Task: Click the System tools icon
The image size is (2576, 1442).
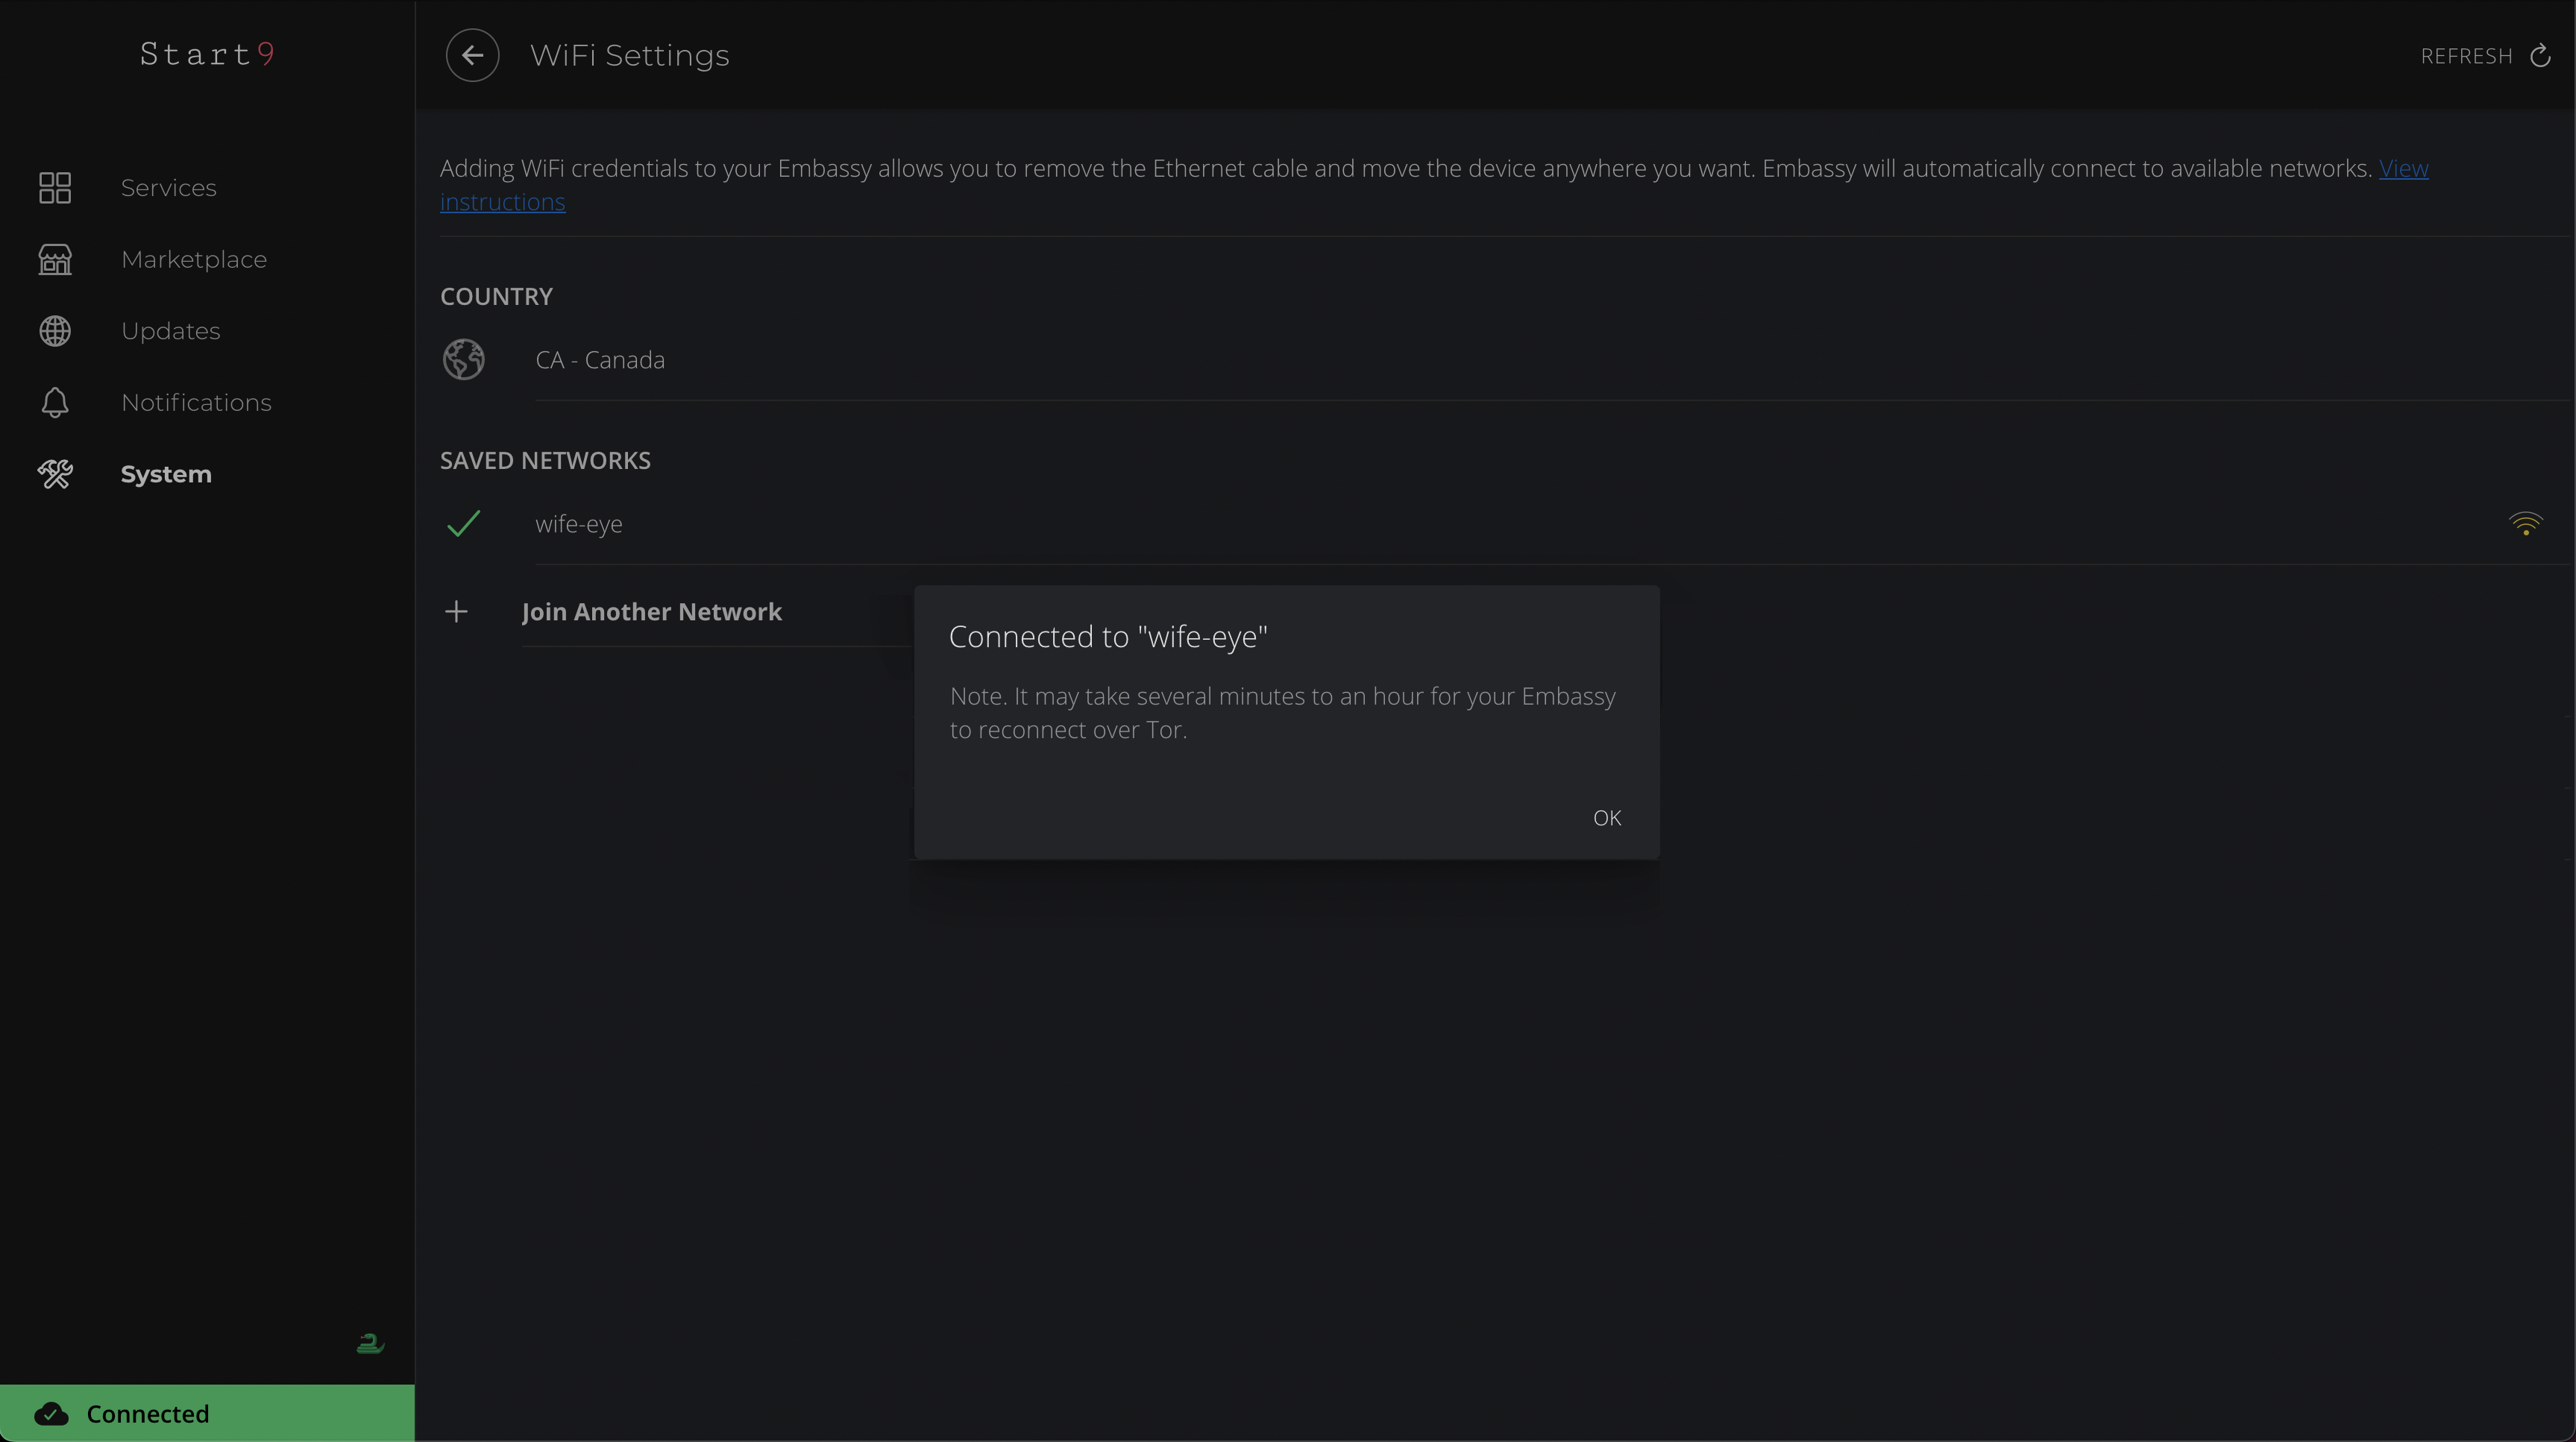Action: (x=55, y=474)
